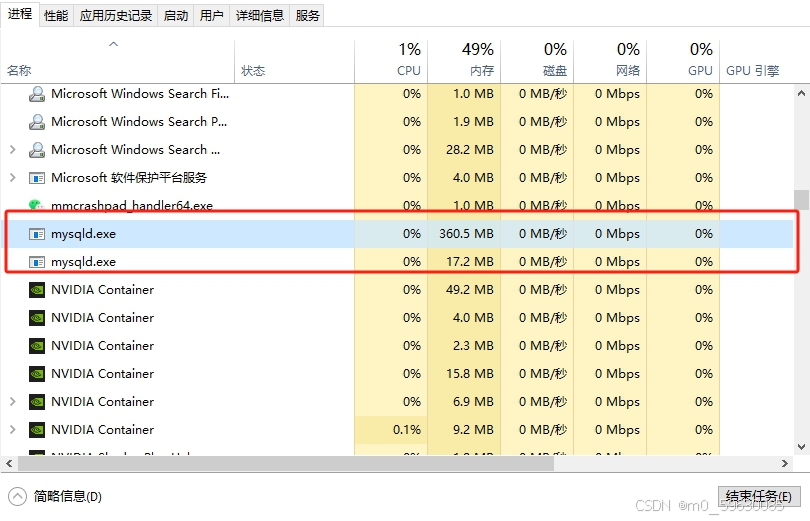This screenshot has height=521, width=810.
Task: Sort by the 状态 column header
Action: point(294,61)
